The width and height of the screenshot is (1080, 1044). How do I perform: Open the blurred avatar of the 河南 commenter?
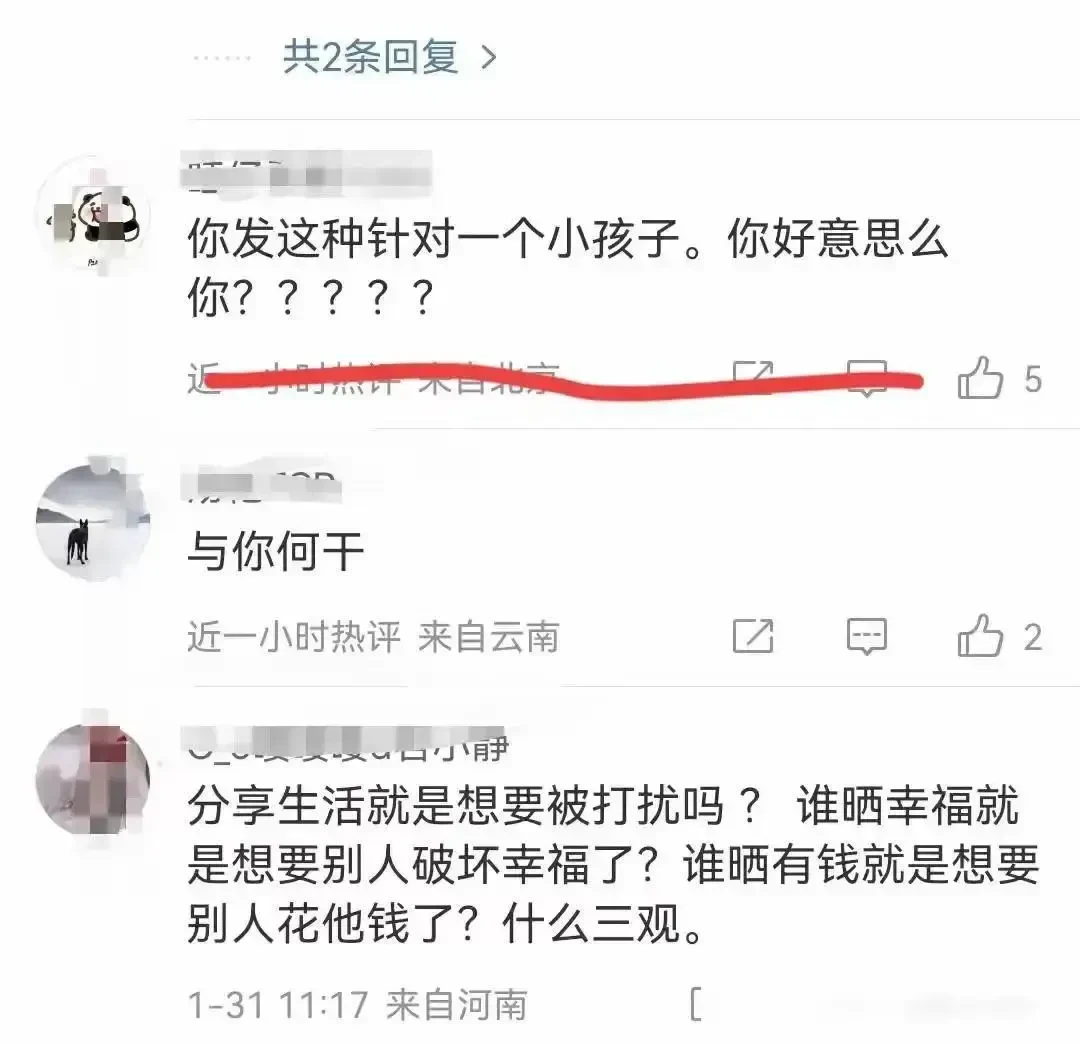[93, 779]
